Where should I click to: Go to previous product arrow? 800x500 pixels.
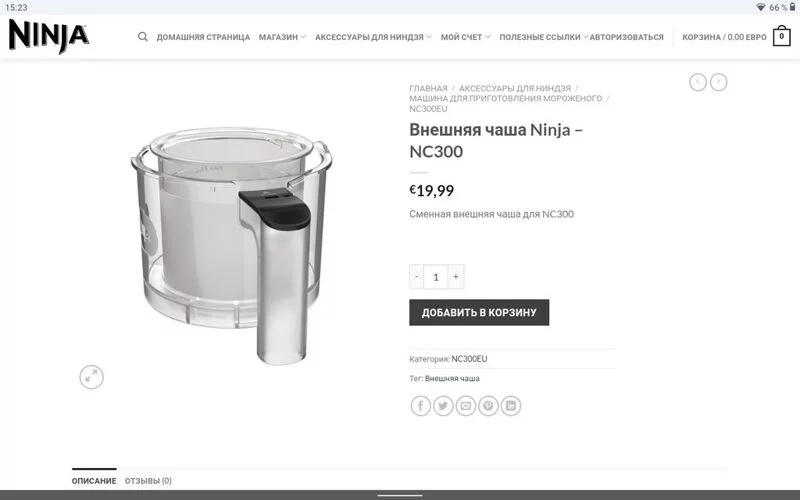tap(697, 82)
